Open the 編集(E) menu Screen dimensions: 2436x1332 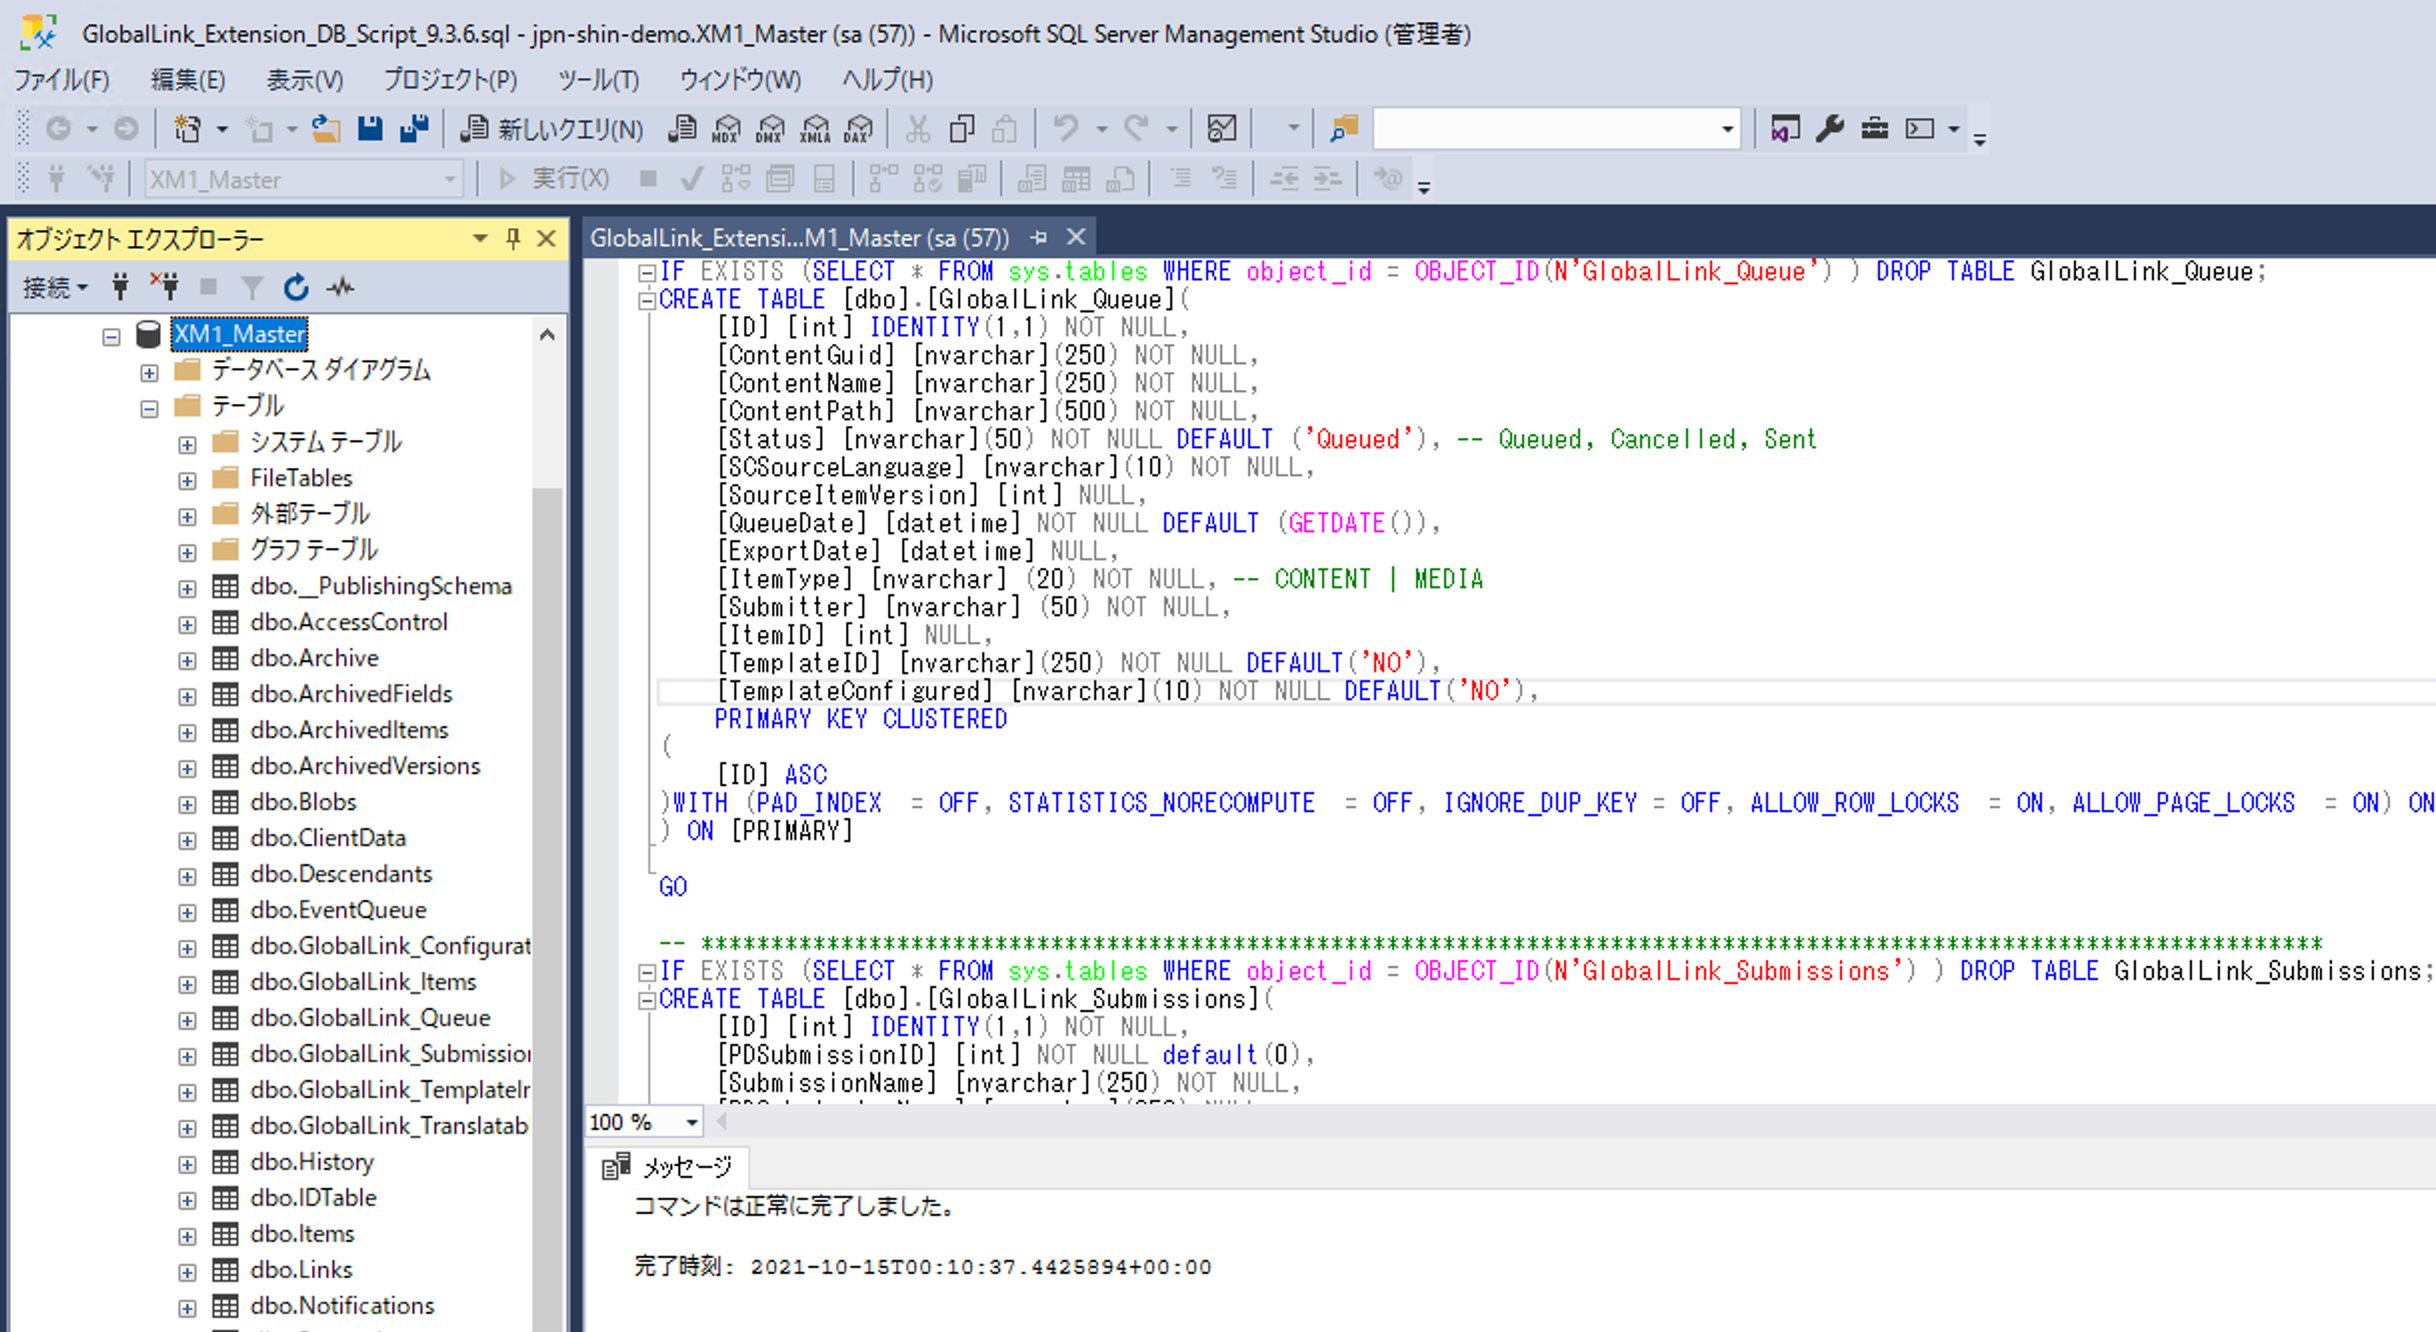[188, 80]
